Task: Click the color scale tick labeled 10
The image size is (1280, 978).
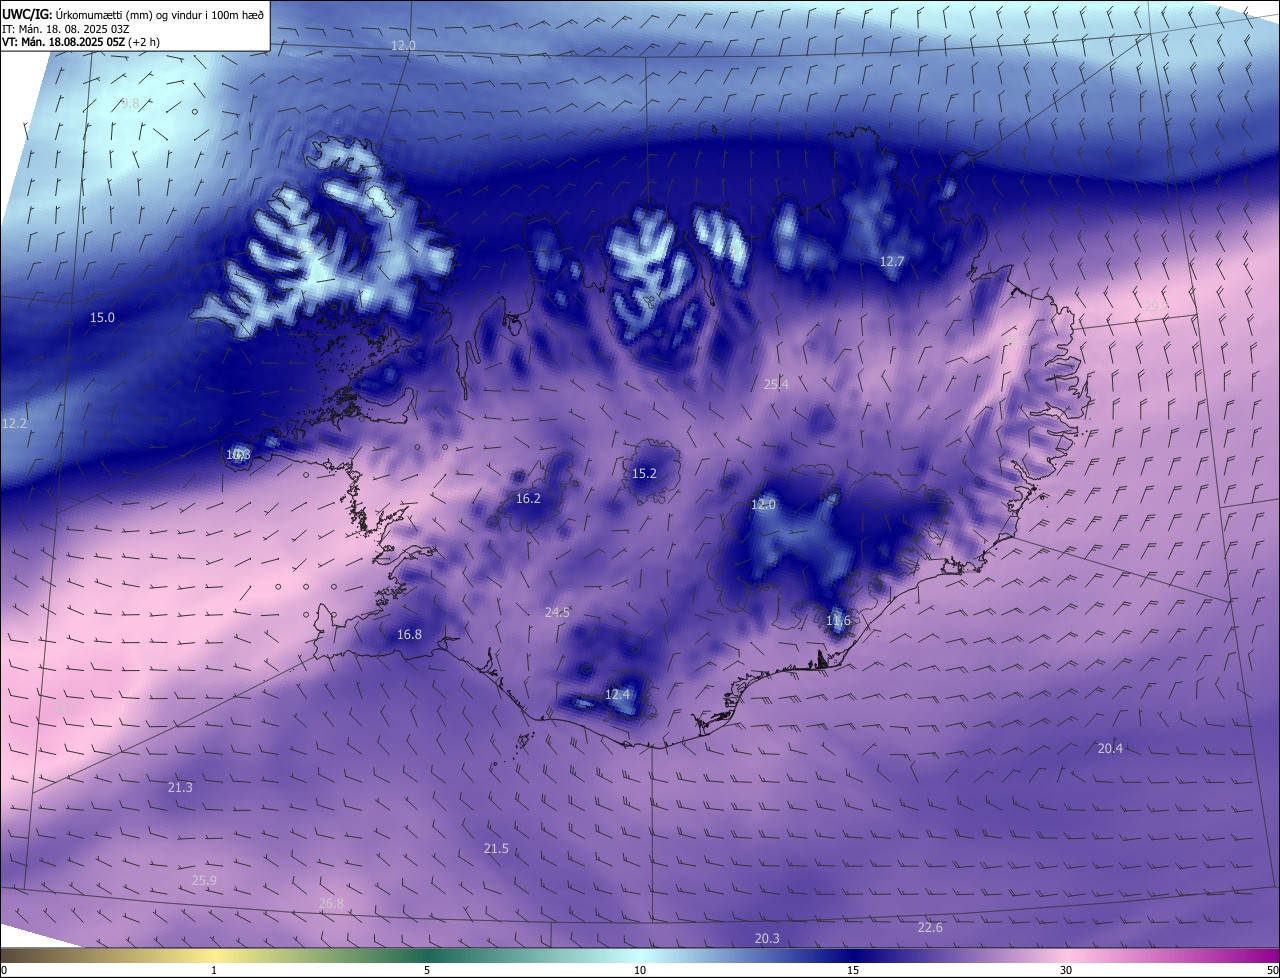Action: (x=640, y=971)
